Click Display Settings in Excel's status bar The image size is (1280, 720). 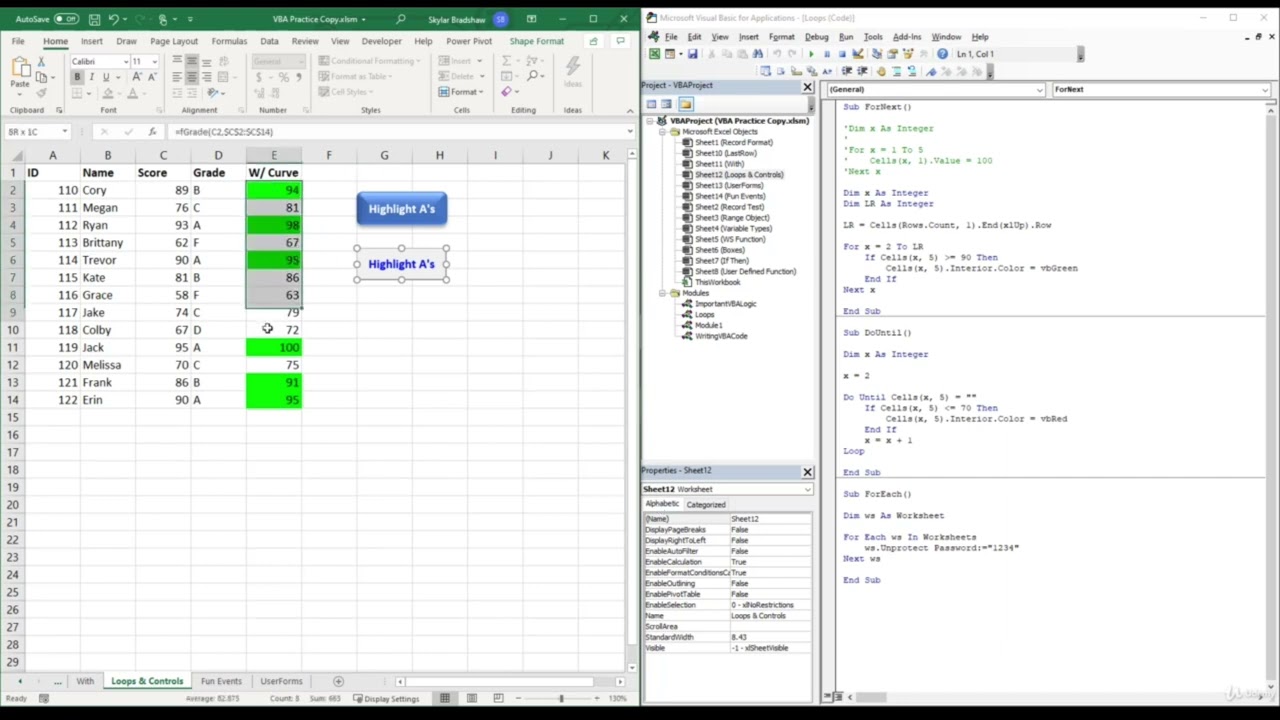coord(385,699)
